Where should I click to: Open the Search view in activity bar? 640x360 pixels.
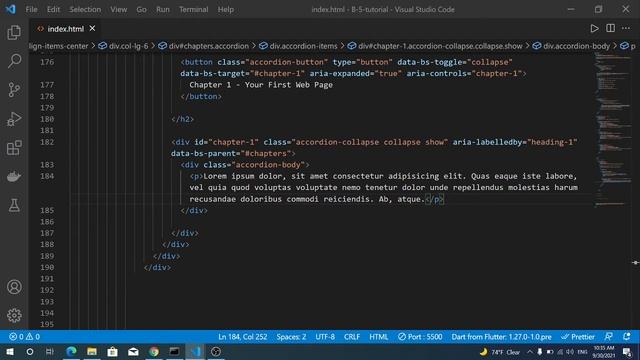coord(14,61)
